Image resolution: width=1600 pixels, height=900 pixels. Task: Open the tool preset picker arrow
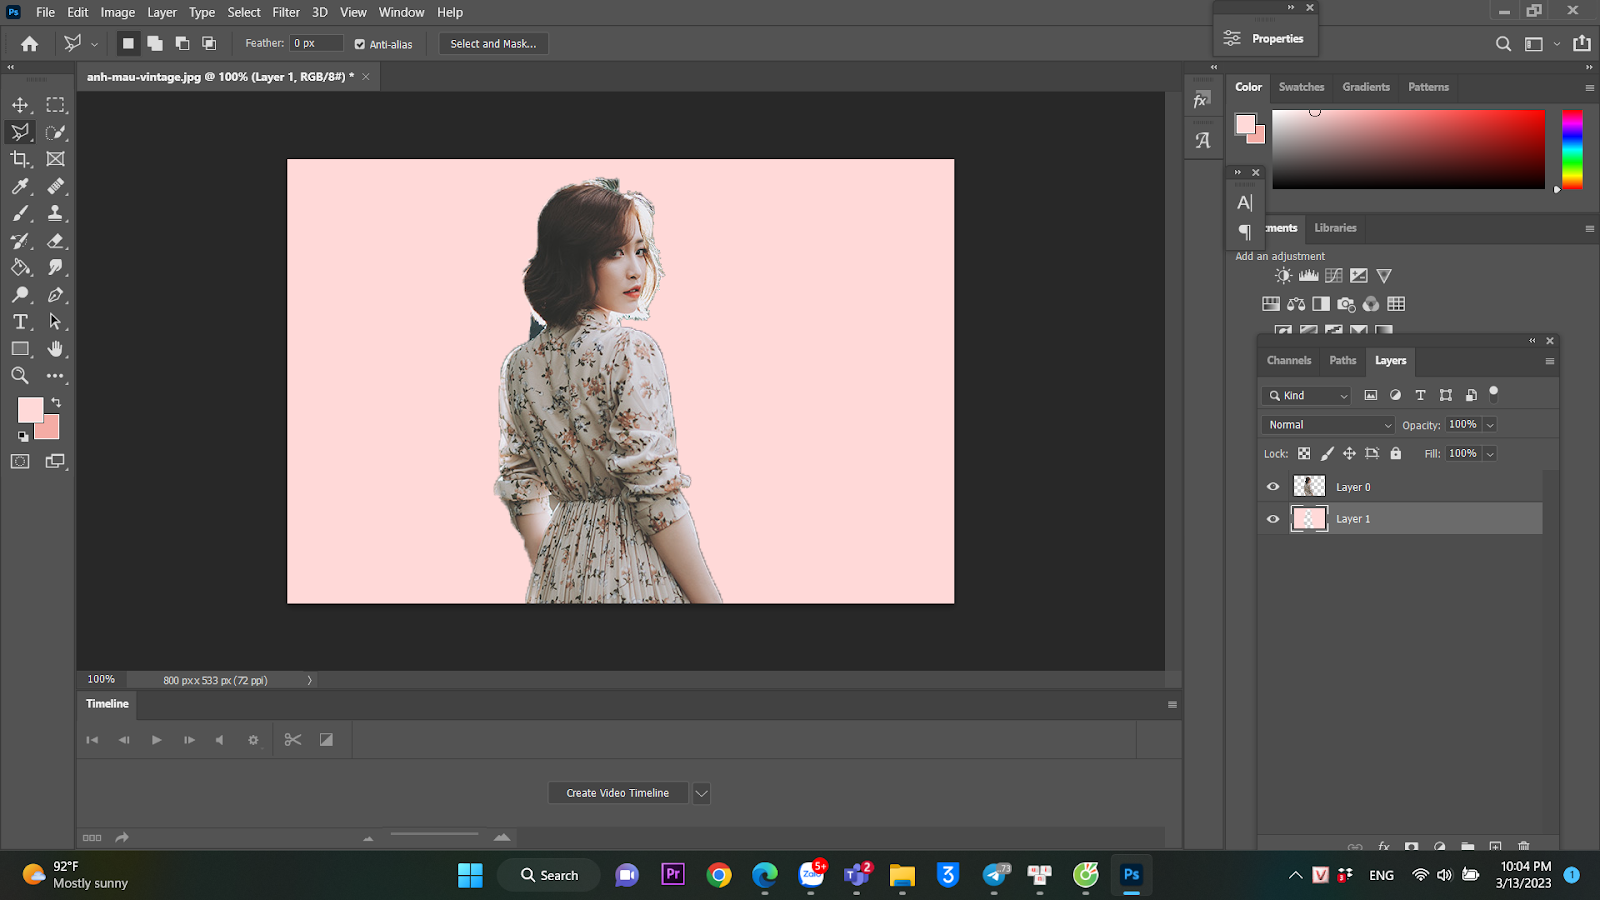click(94, 44)
